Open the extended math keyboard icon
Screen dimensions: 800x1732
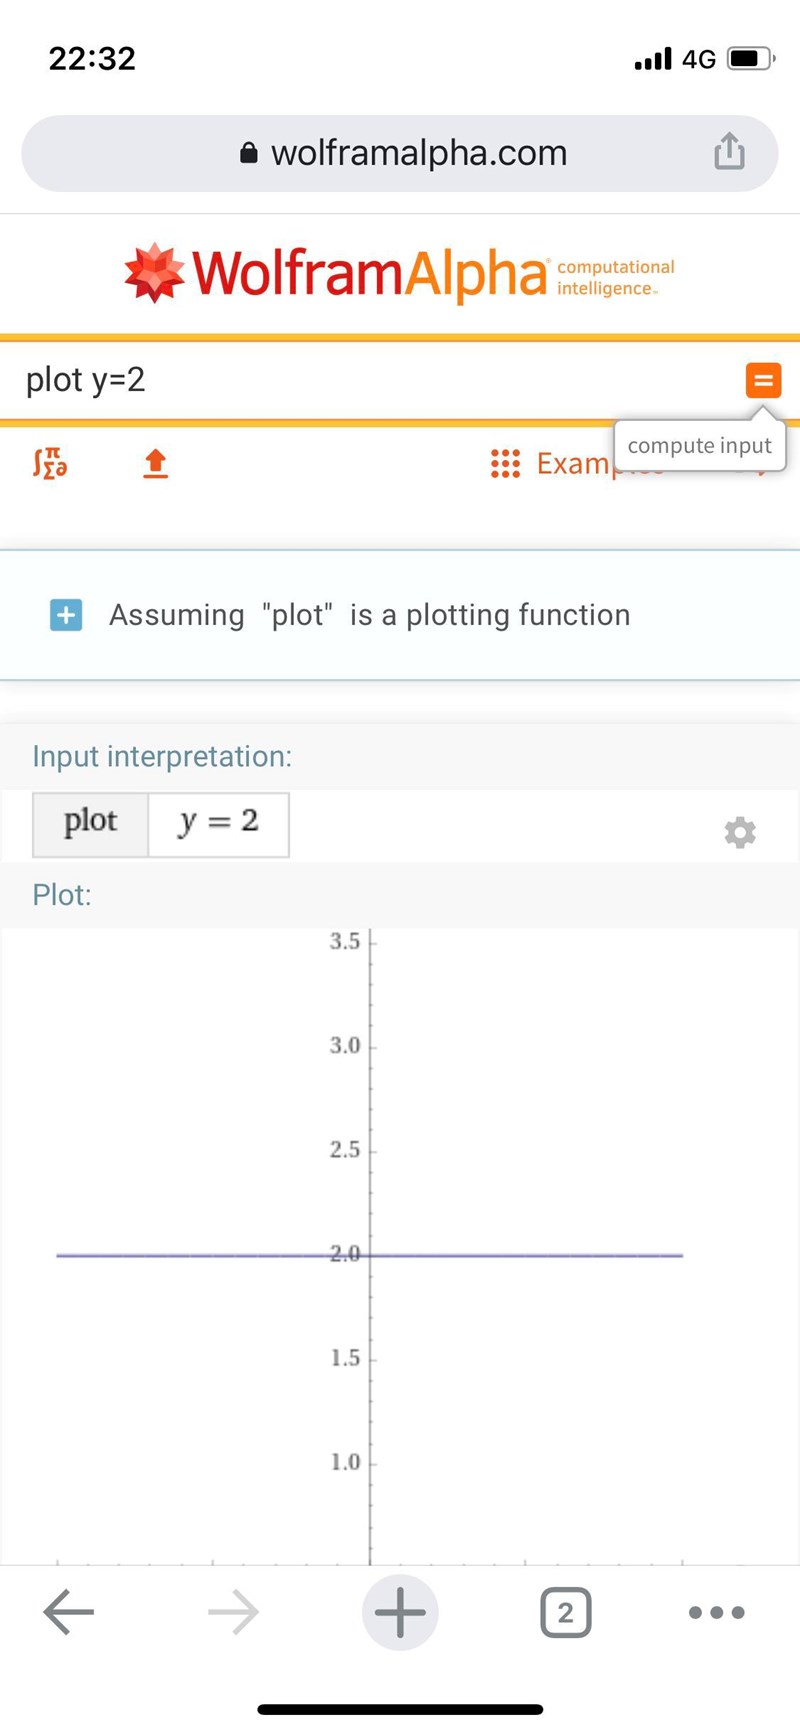50,463
